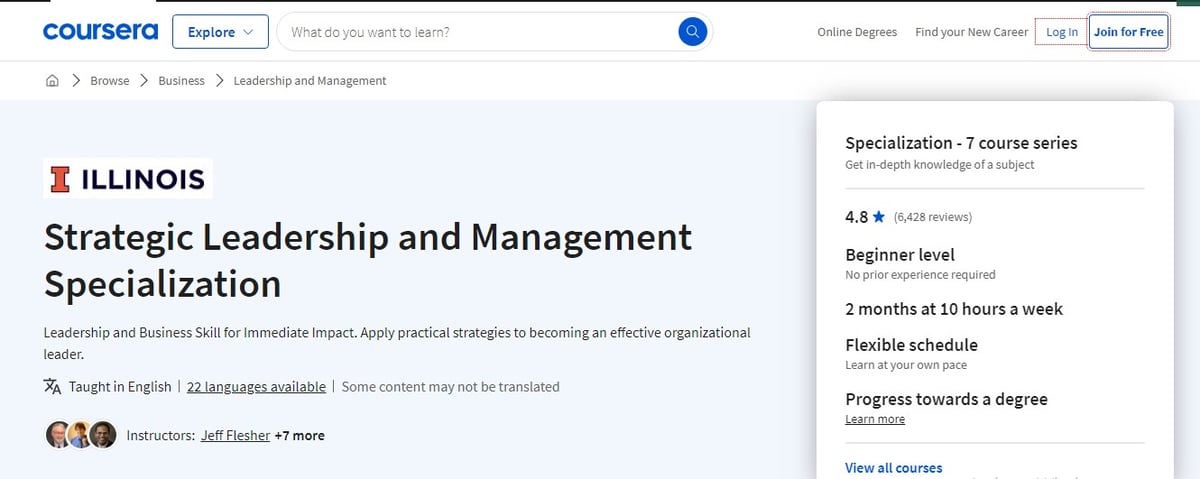Click the Coursera logo

[100, 32]
